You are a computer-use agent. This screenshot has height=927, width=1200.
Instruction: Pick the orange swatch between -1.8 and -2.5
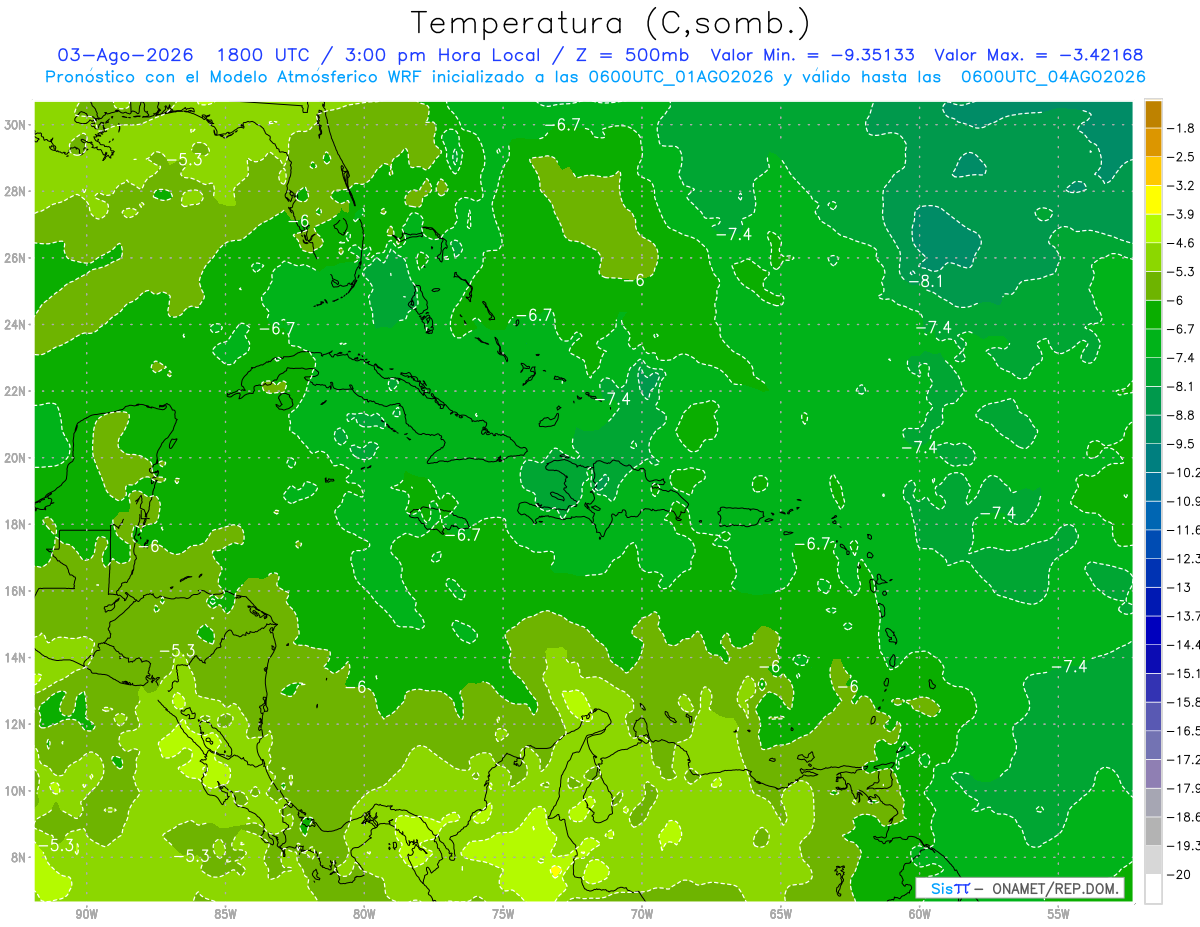pyautogui.click(x=1153, y=143)
